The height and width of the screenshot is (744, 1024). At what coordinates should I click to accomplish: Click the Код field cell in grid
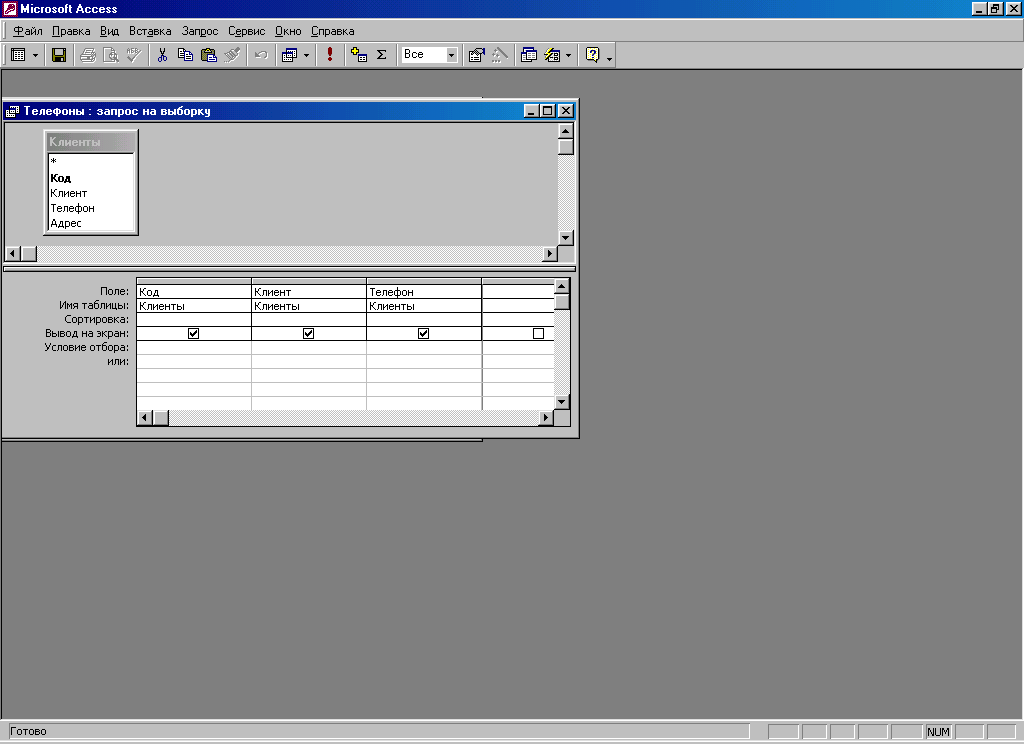click(193, 291)
